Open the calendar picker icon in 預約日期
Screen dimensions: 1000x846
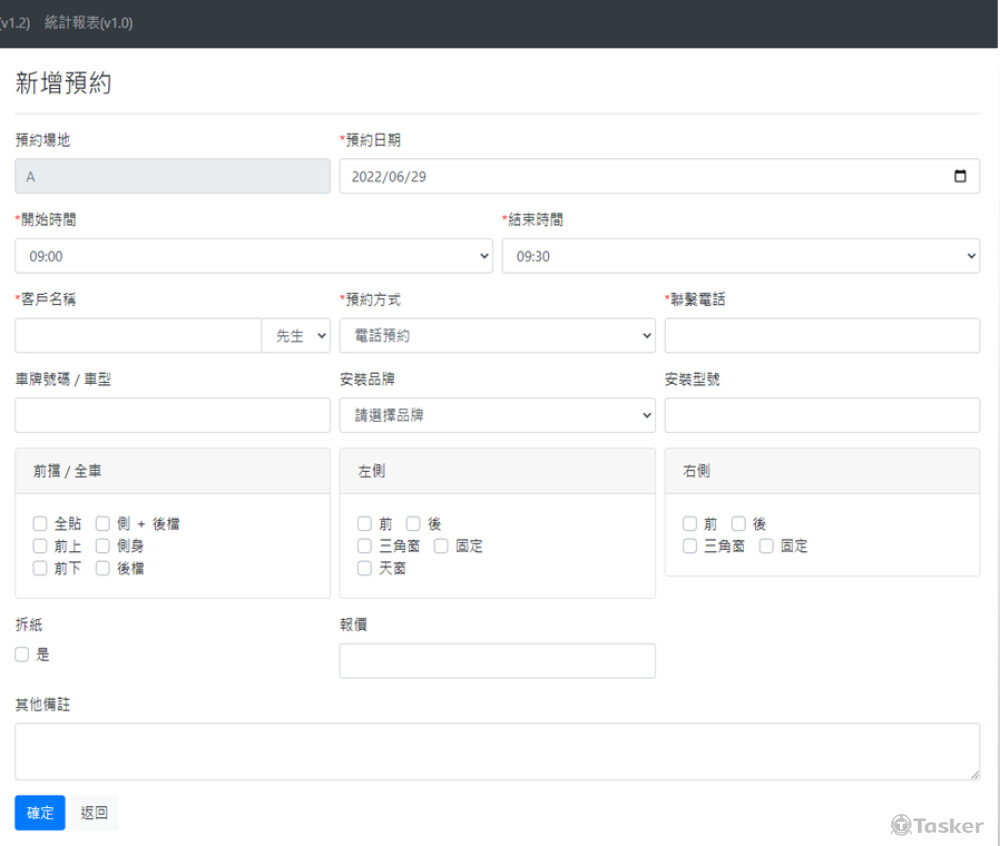point(960,176)
